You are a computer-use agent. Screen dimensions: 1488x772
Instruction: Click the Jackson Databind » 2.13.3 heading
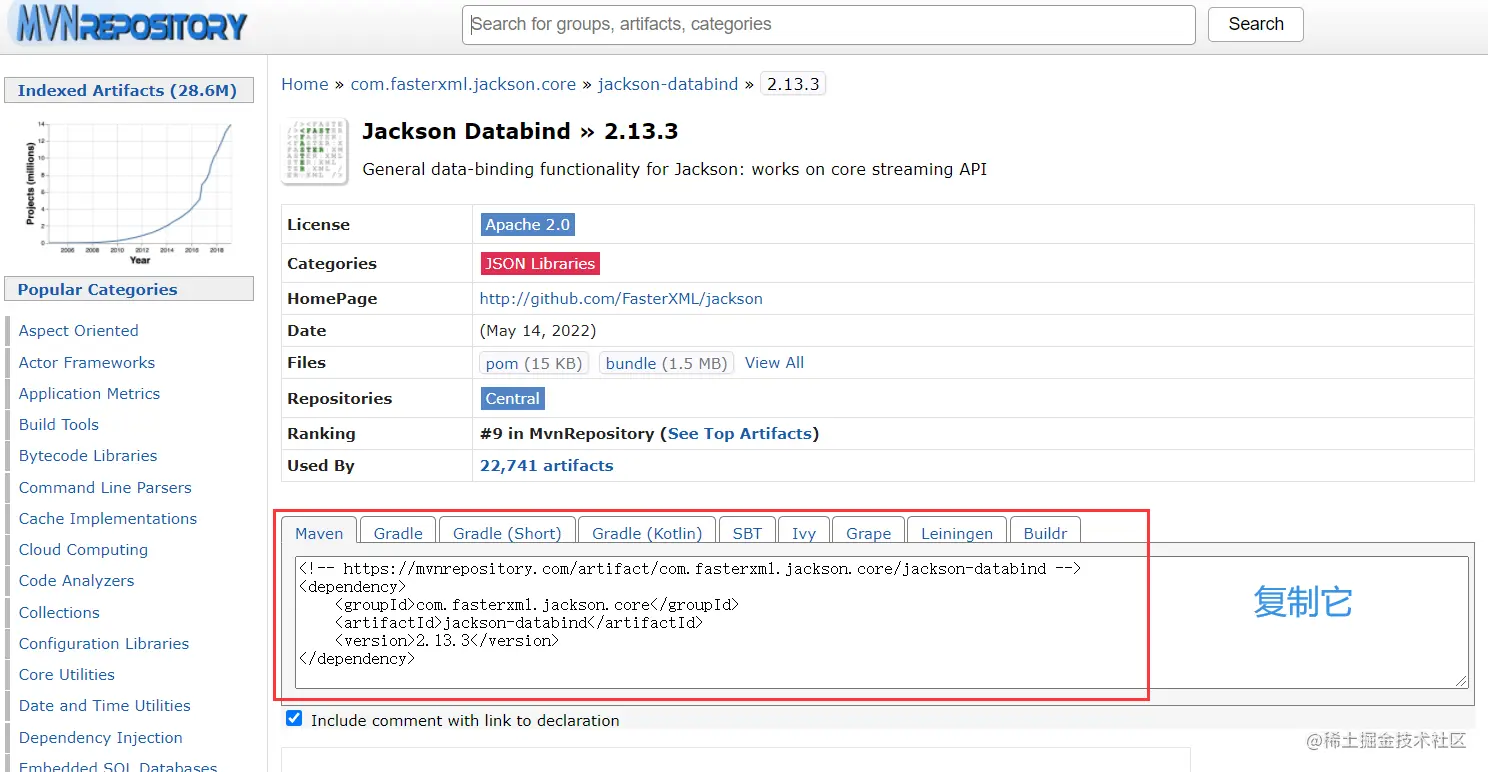click(x=520, y=131)
